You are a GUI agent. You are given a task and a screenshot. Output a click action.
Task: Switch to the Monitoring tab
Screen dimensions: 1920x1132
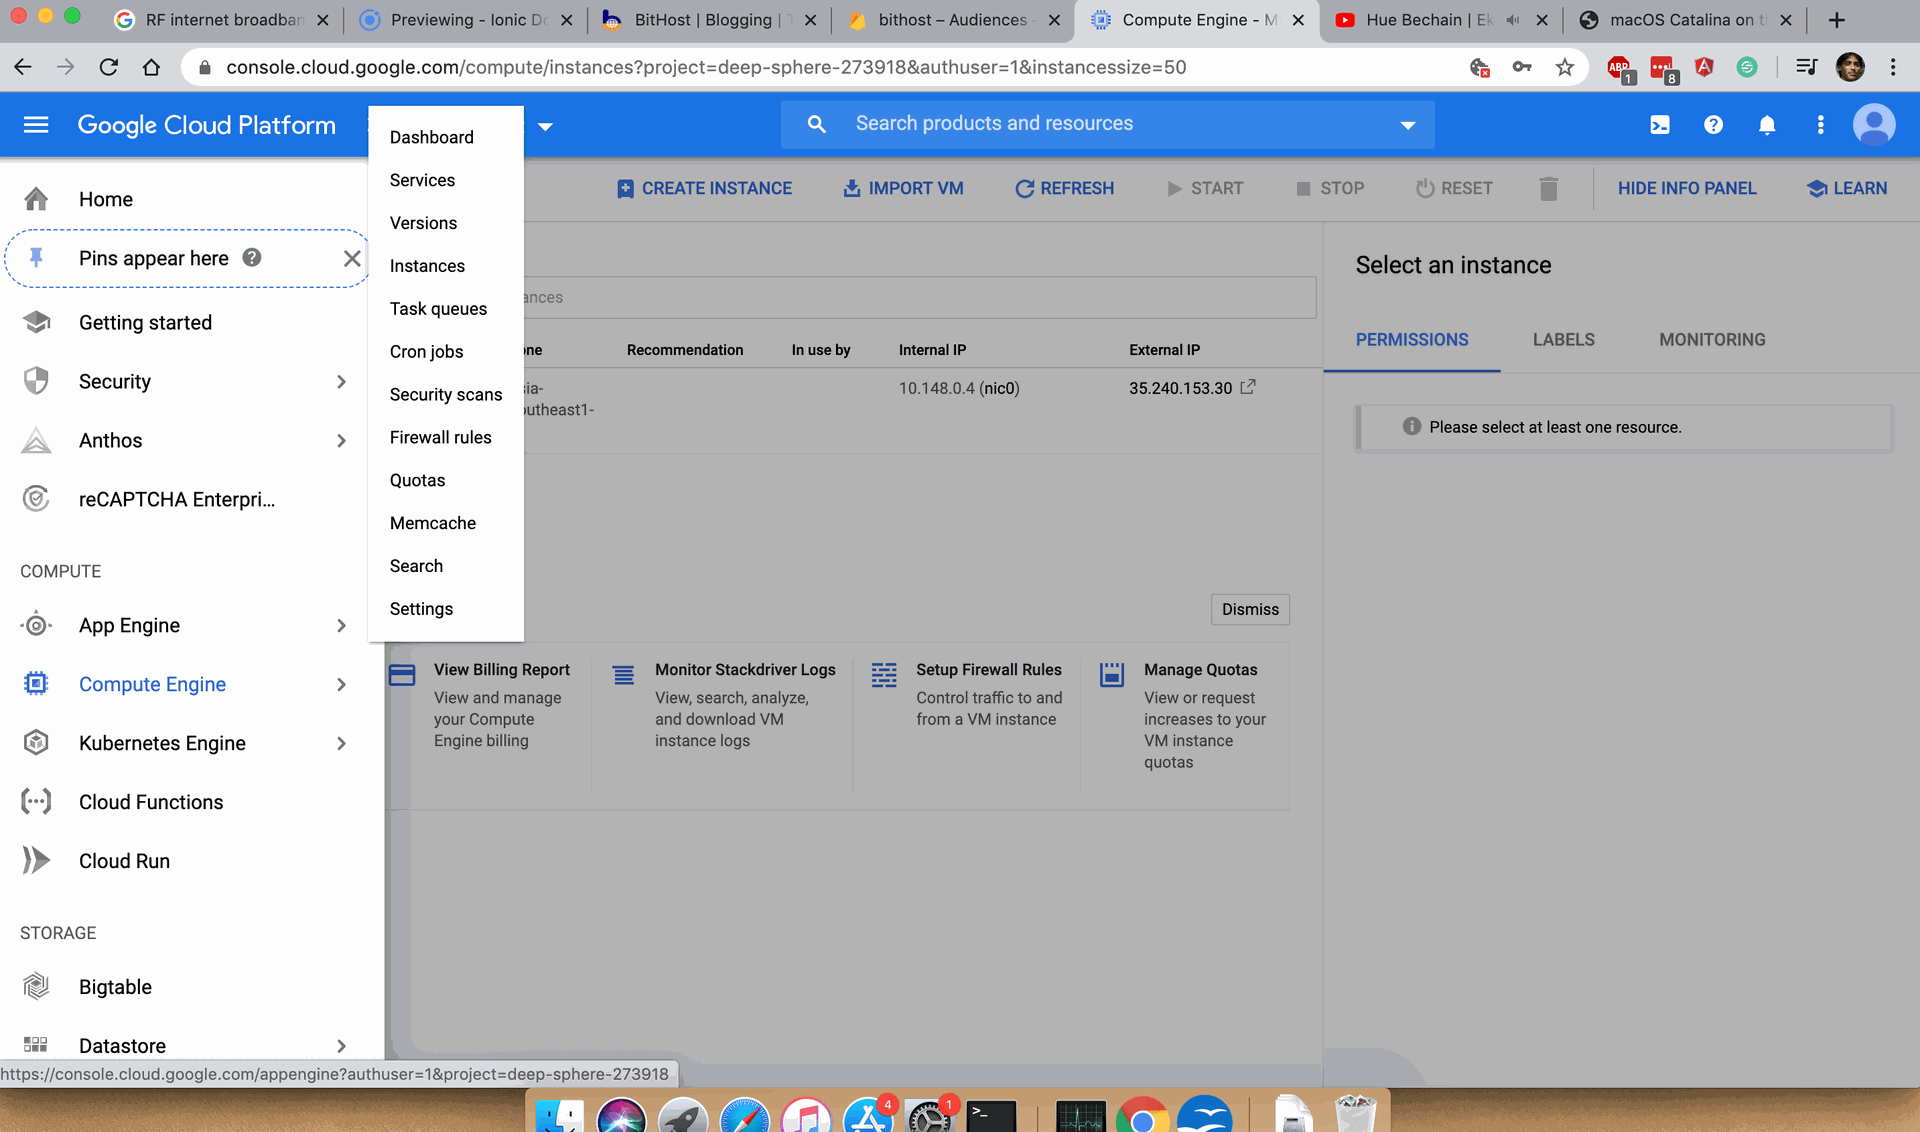pos(1712,340)
